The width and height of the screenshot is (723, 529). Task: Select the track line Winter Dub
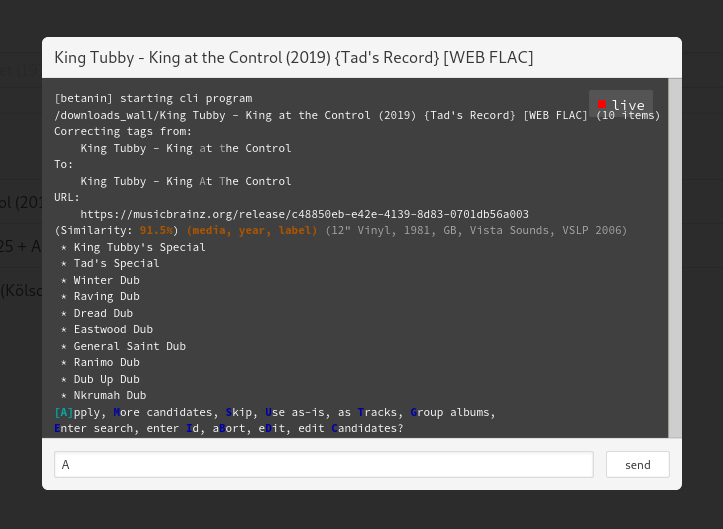click(x=107, y=280)
